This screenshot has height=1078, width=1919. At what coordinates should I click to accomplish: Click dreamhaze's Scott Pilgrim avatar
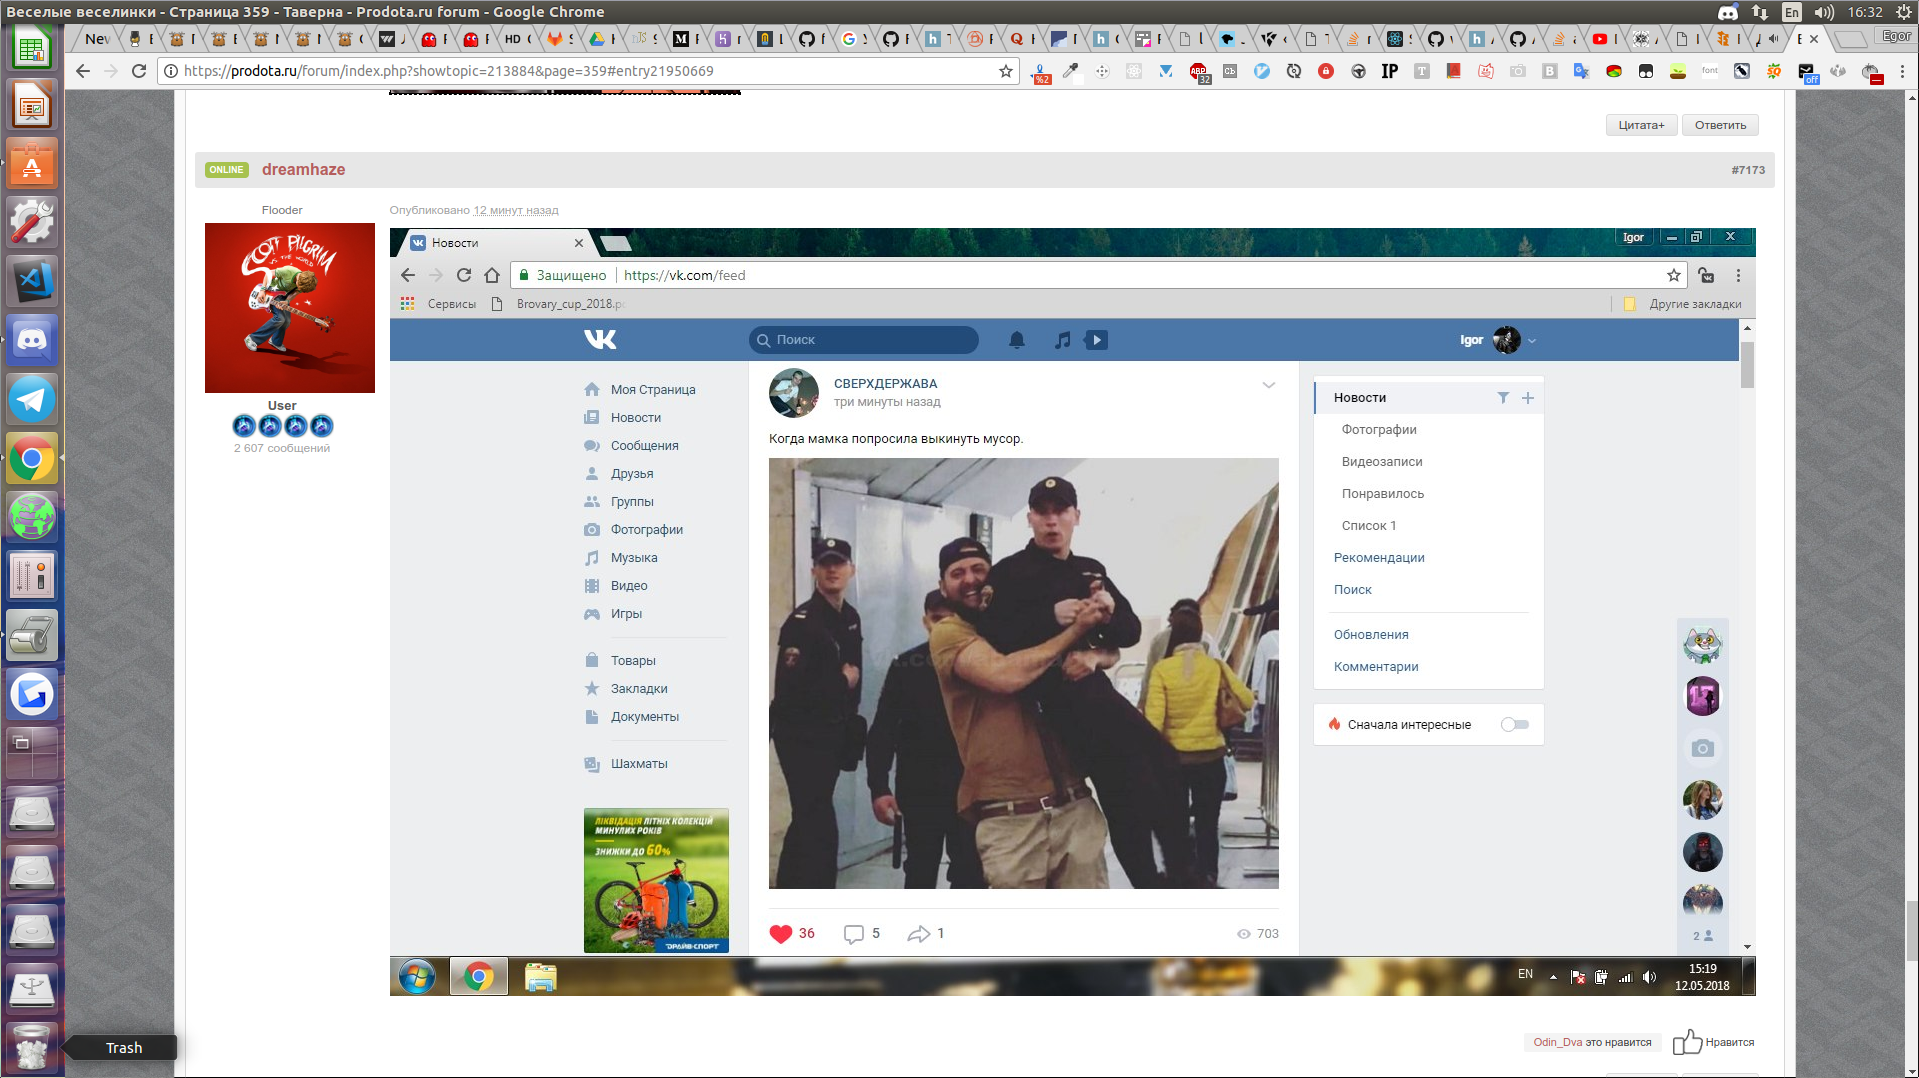tap(290, 308)
